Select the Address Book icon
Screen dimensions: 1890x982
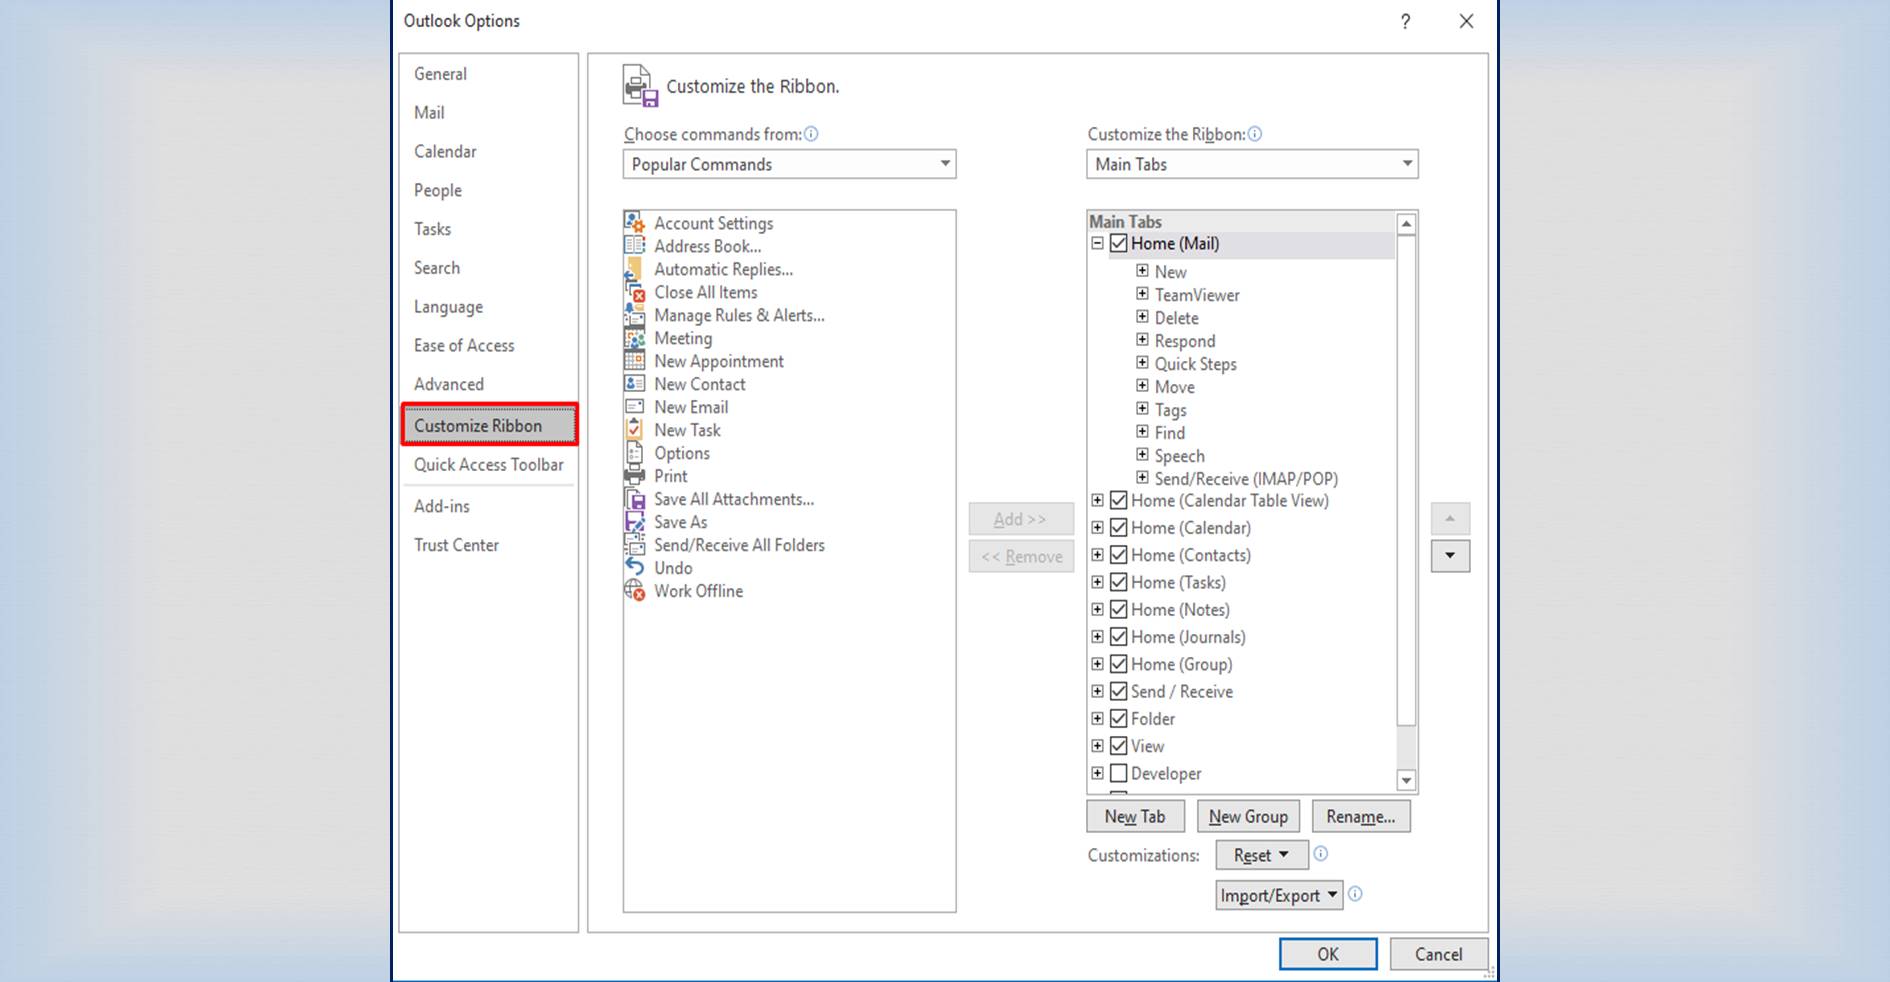point(635,245)
